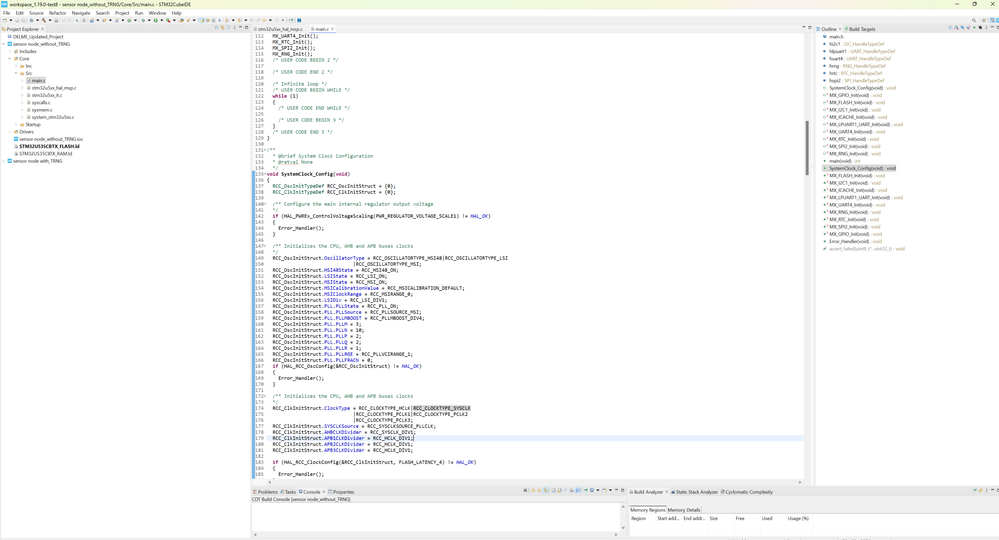Open STM32U535CBTX_FLASH.ld in Project Explorer
This screenshot has height=540, width=999.
pyautogui.click(x=49, y=146)
